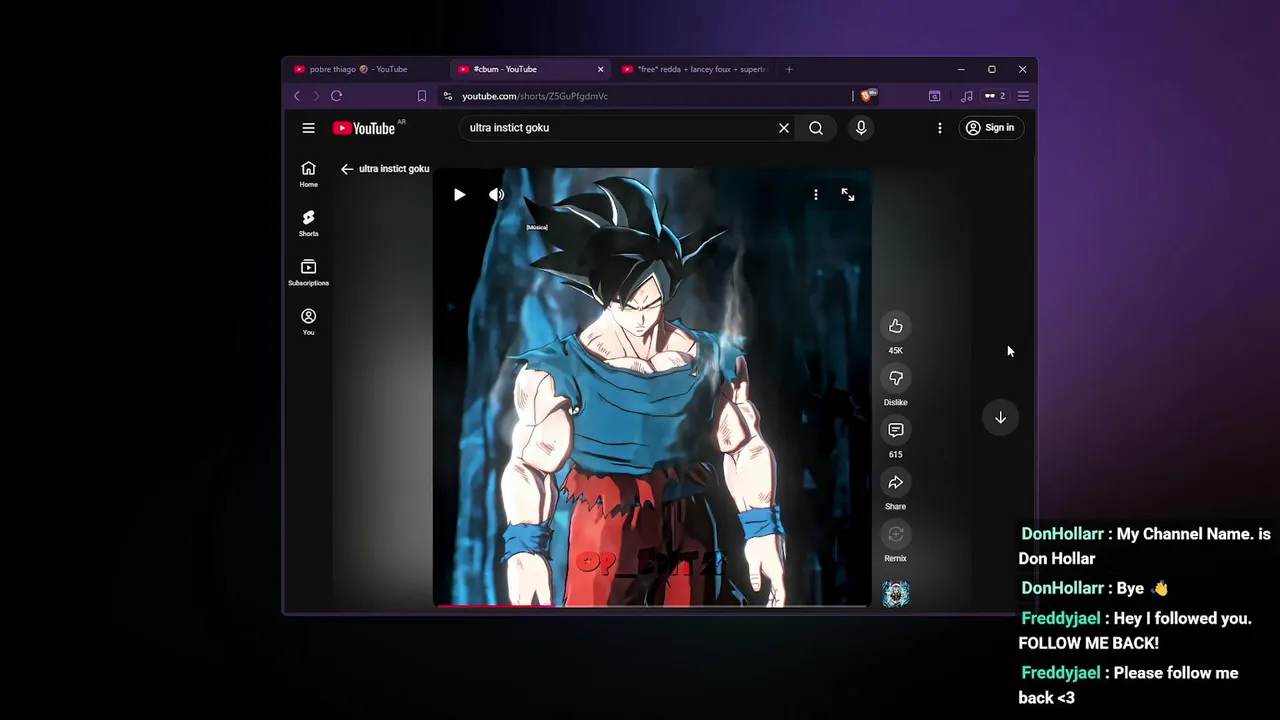The height and width of the screenshot is (720, 1280).
Task: Open the YouTube guide hamburger menu
Action: pos(308,128)
